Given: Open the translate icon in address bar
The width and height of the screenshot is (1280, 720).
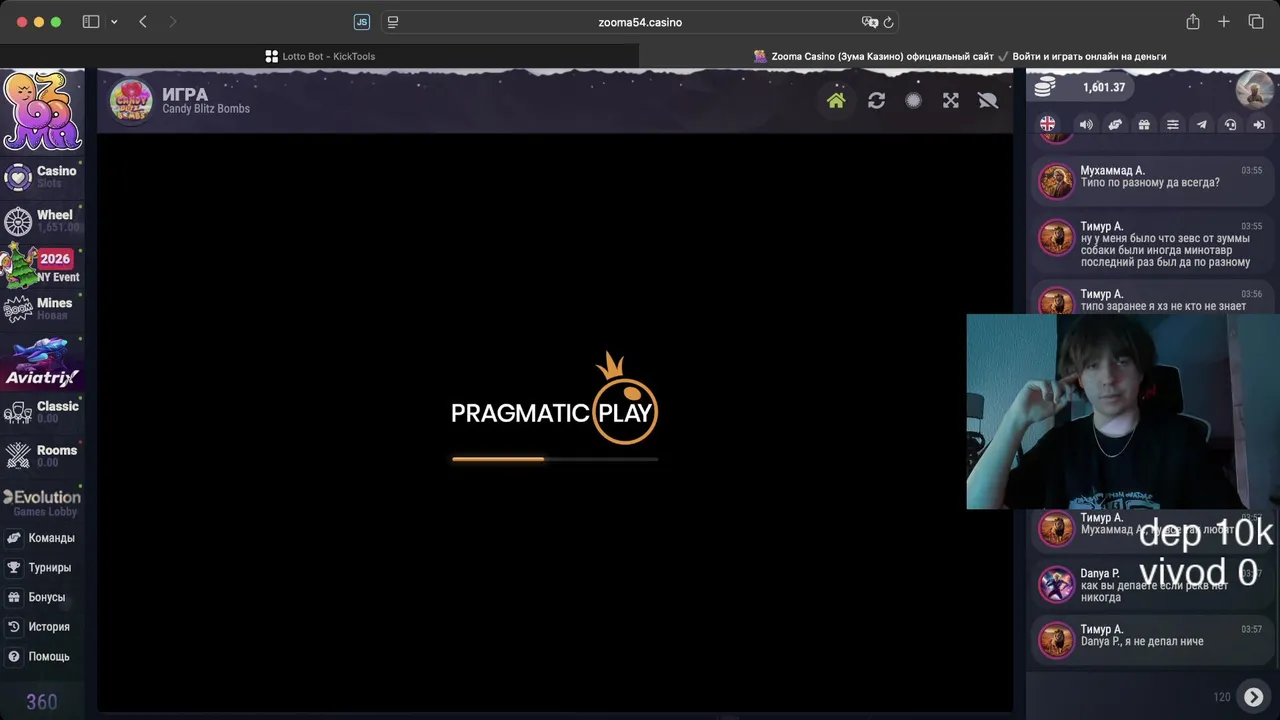Looking at the screenshot, I should point(869,22).
